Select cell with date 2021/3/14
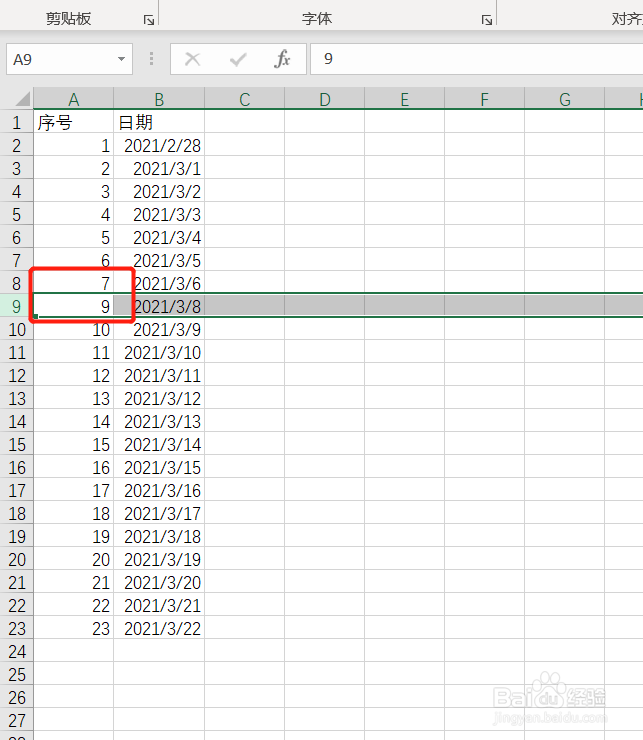The width and height of the screenshot is (643, 740). click(x=159, y=445)
